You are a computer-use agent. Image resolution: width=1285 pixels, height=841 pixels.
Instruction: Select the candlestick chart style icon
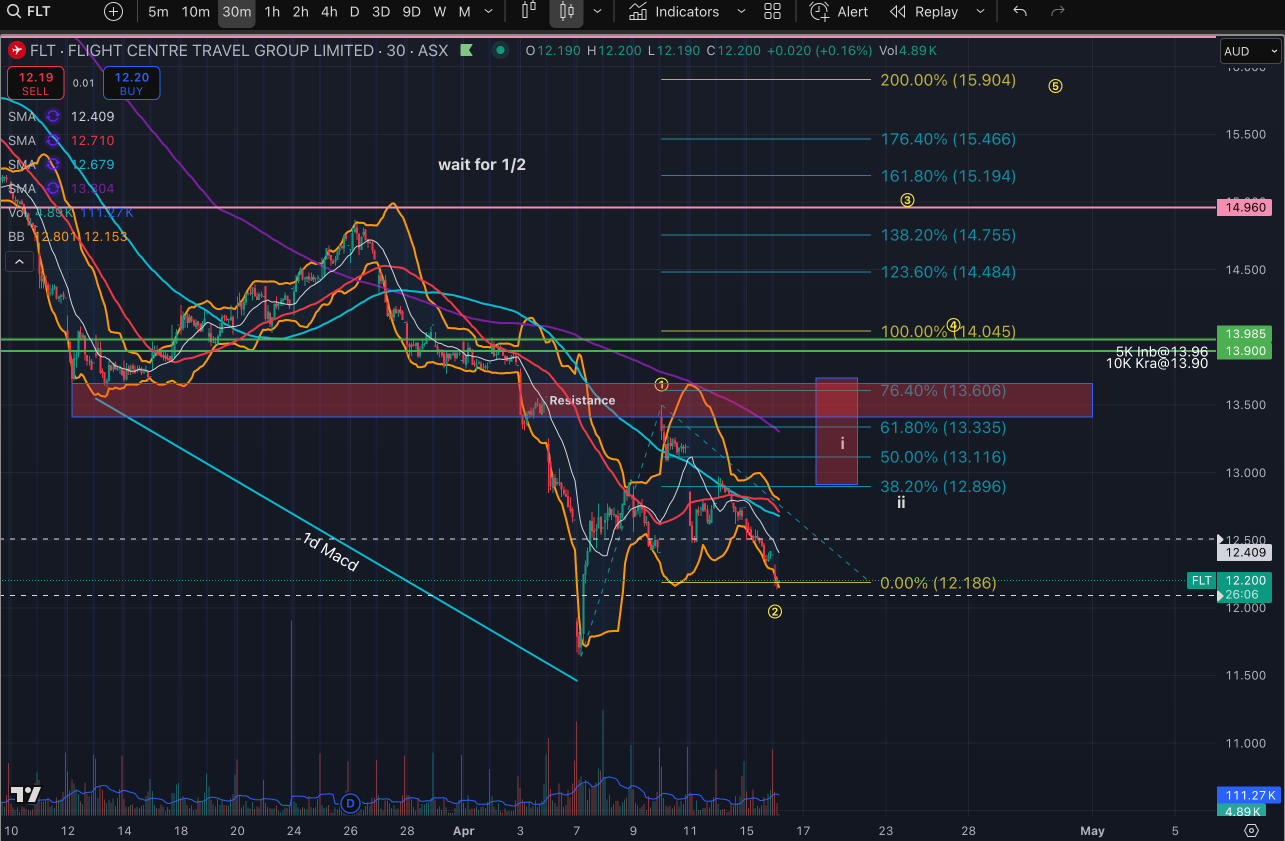567,12
